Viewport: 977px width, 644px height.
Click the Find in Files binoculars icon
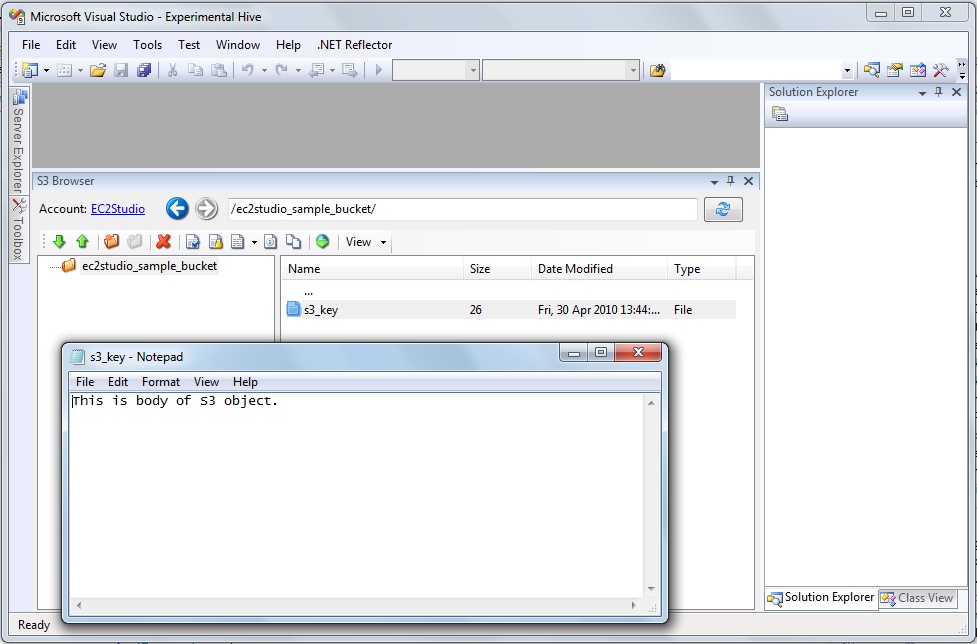click(x=657, y=70)
